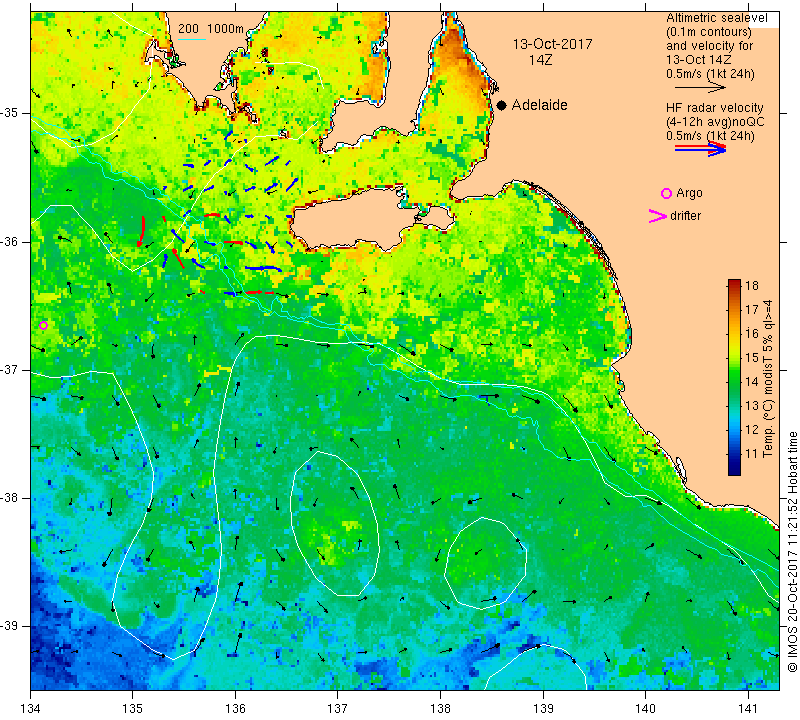
Task: Click the 137 longitude axis label
Action: (x=337, y=709)
